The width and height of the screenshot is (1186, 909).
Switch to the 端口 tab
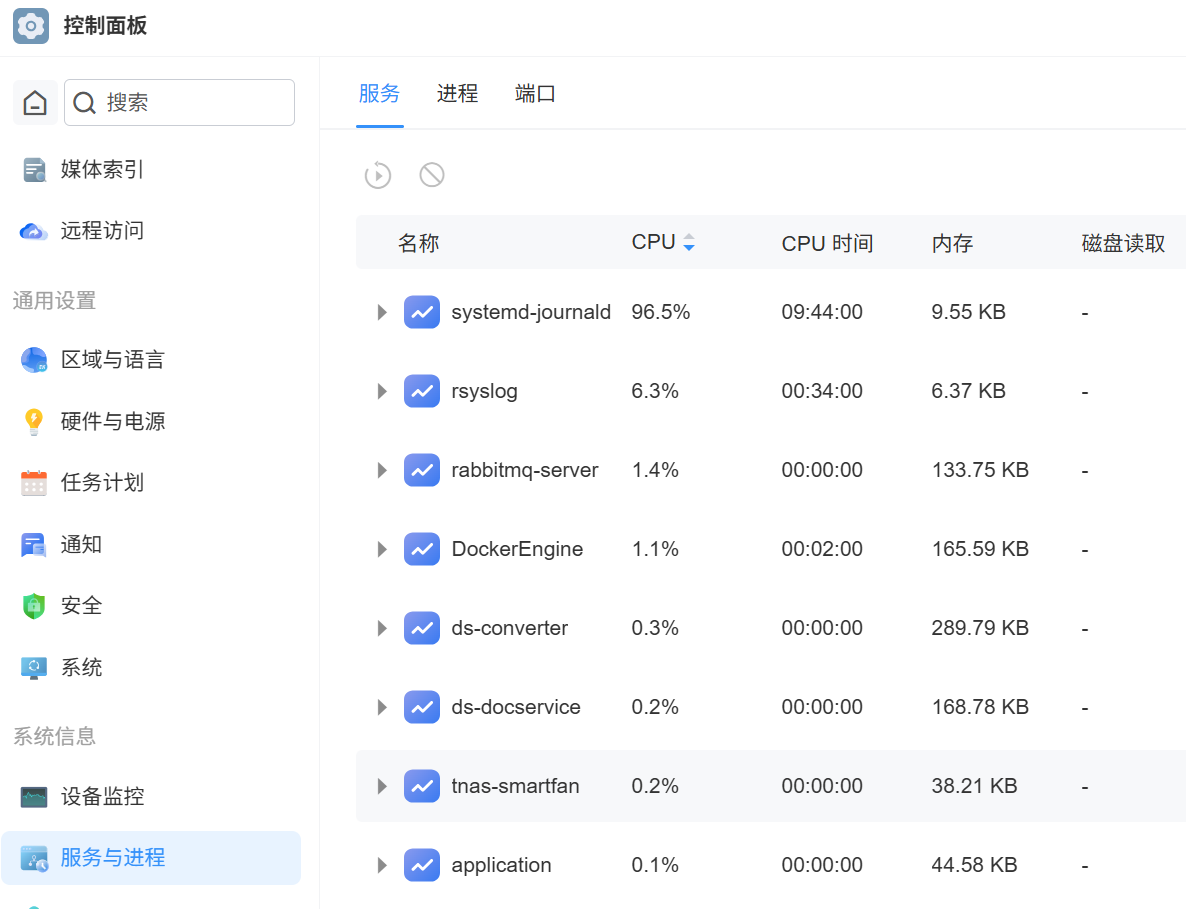point(536,94)
